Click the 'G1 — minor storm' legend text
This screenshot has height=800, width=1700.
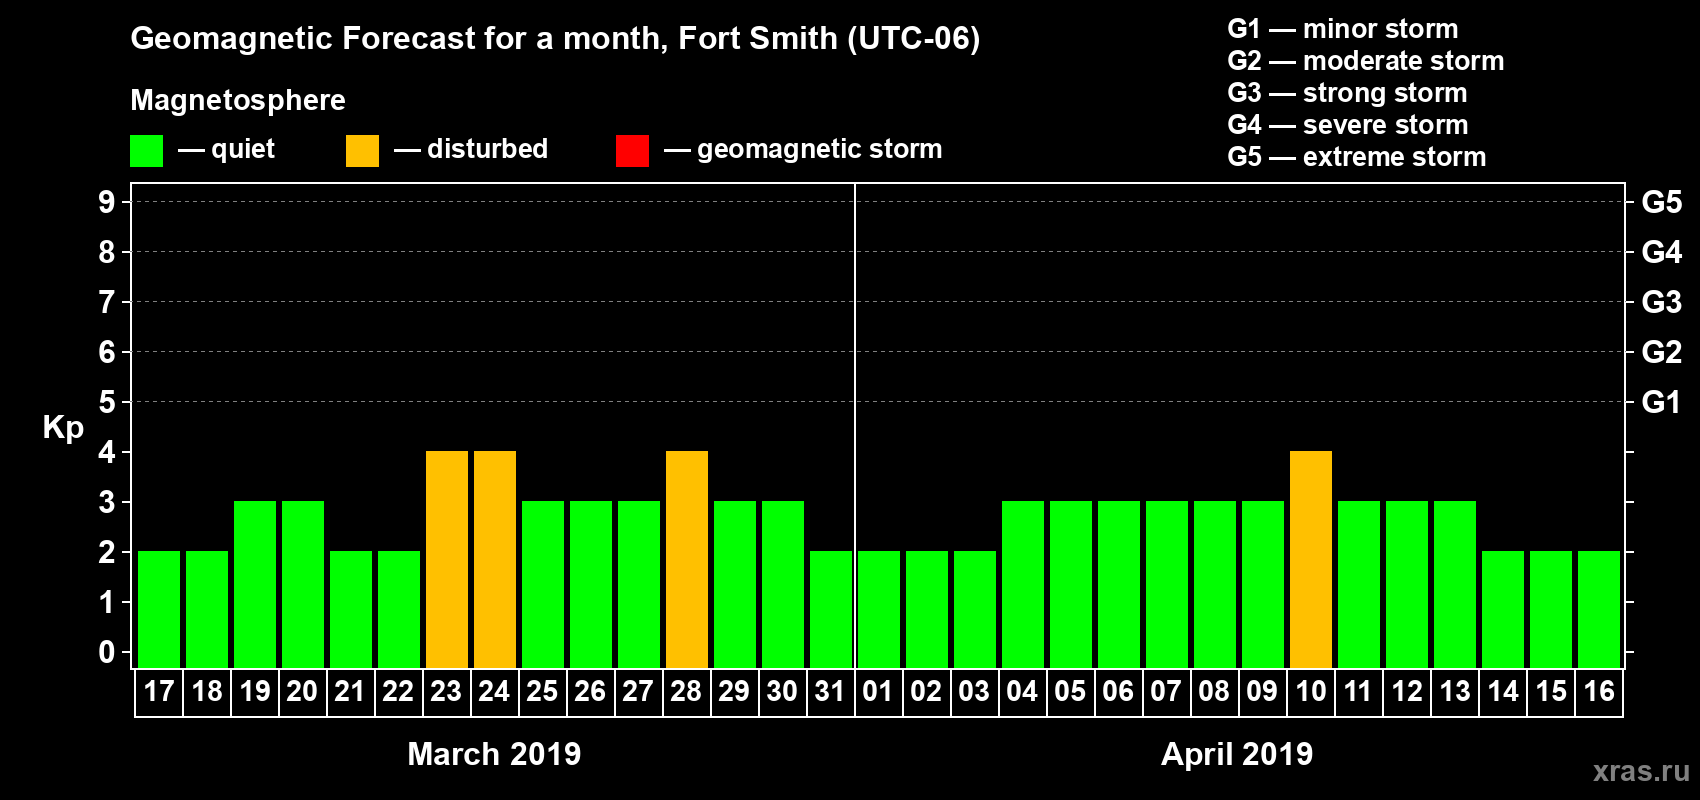[x=1342, y=29]
